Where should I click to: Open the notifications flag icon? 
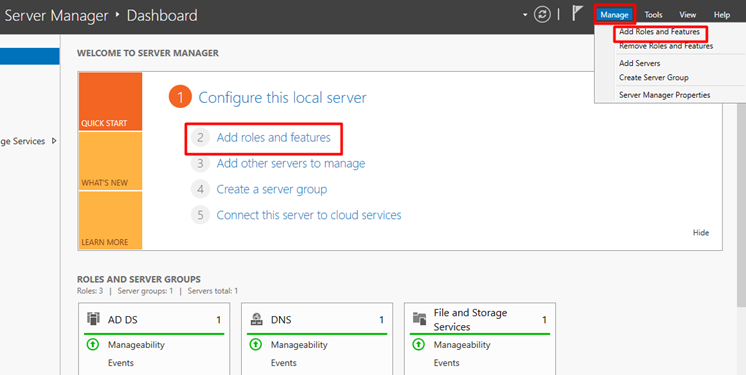[x=577, y=13]
